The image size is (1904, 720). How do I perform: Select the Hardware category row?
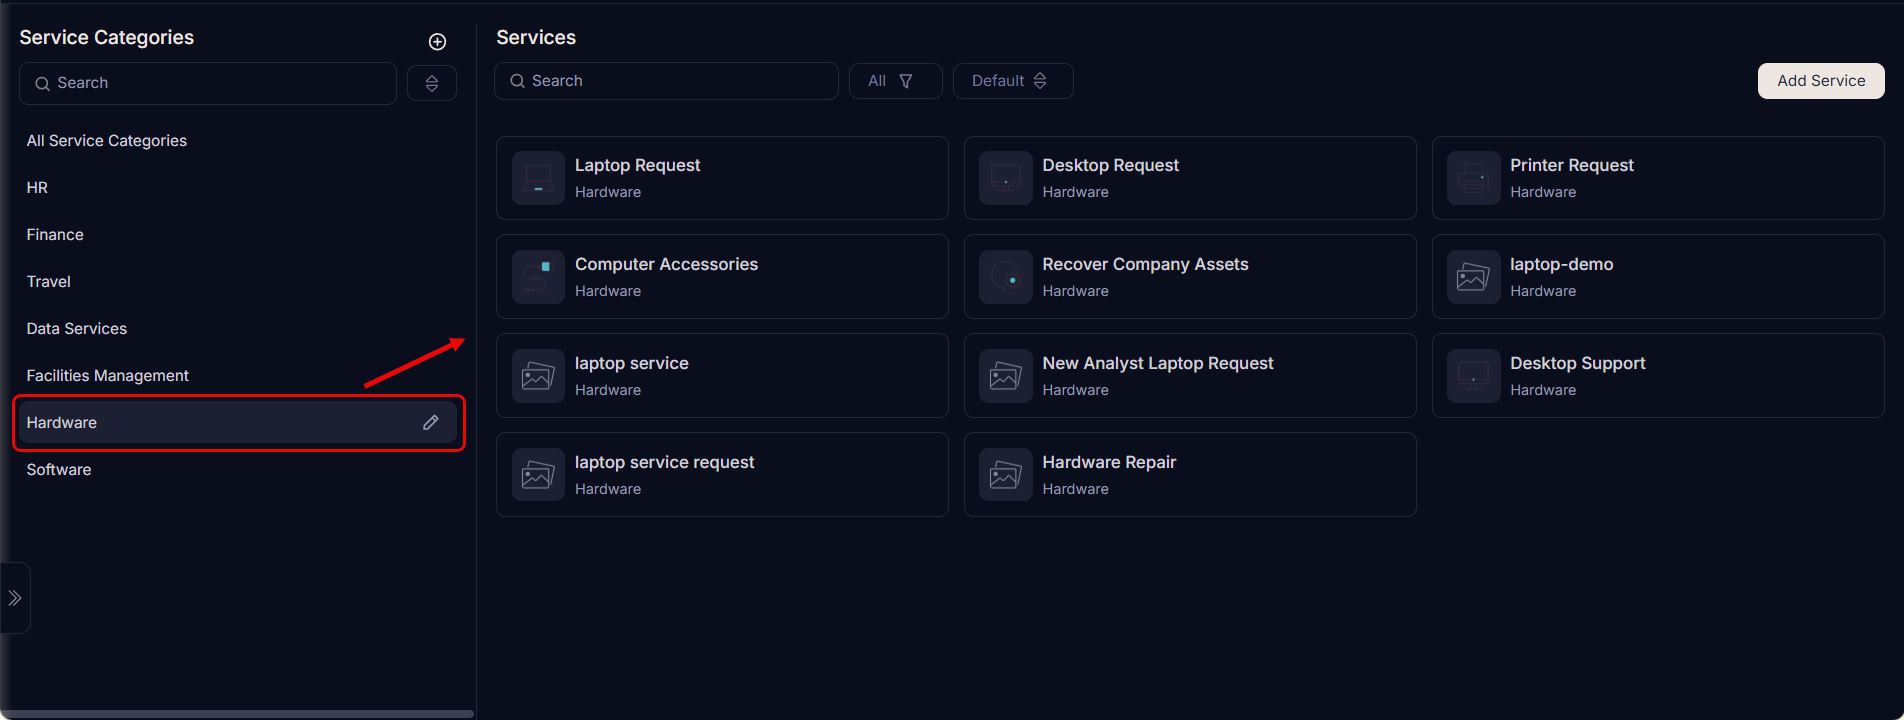(238, 422)
